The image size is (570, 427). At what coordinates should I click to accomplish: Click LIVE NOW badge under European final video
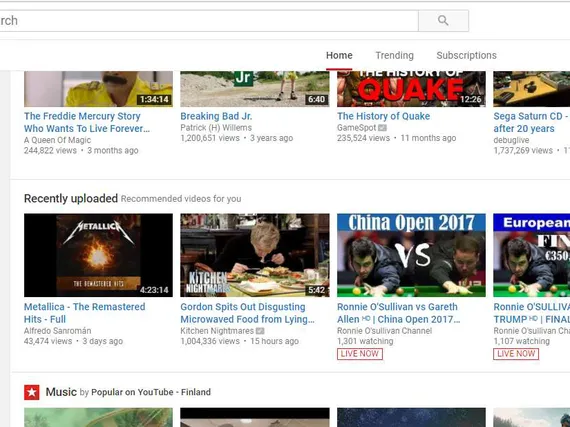point(516,354)
